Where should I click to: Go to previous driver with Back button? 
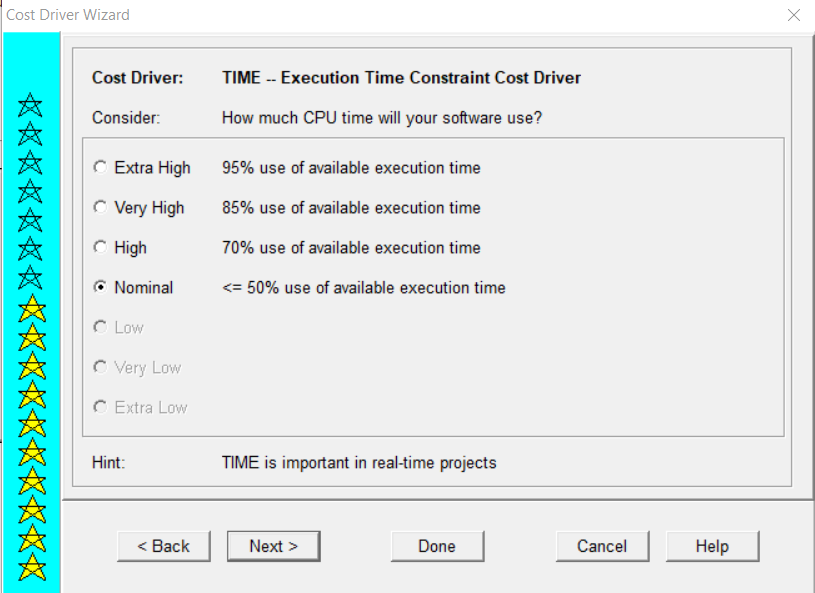[x=164, y=546]
